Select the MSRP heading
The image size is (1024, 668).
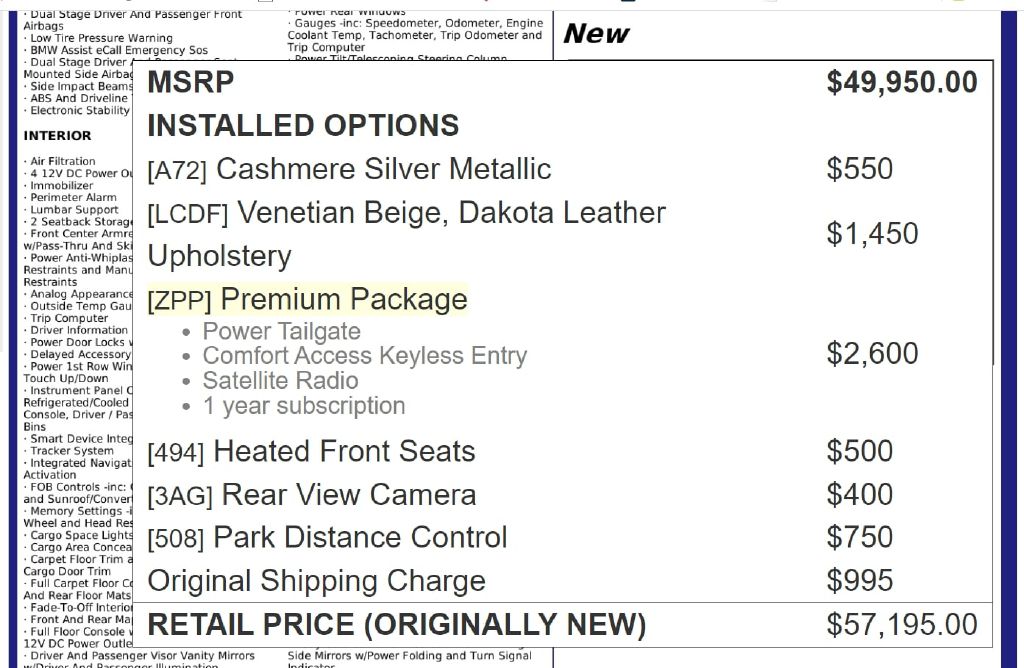pyautogui.click(x=191, y=82)
